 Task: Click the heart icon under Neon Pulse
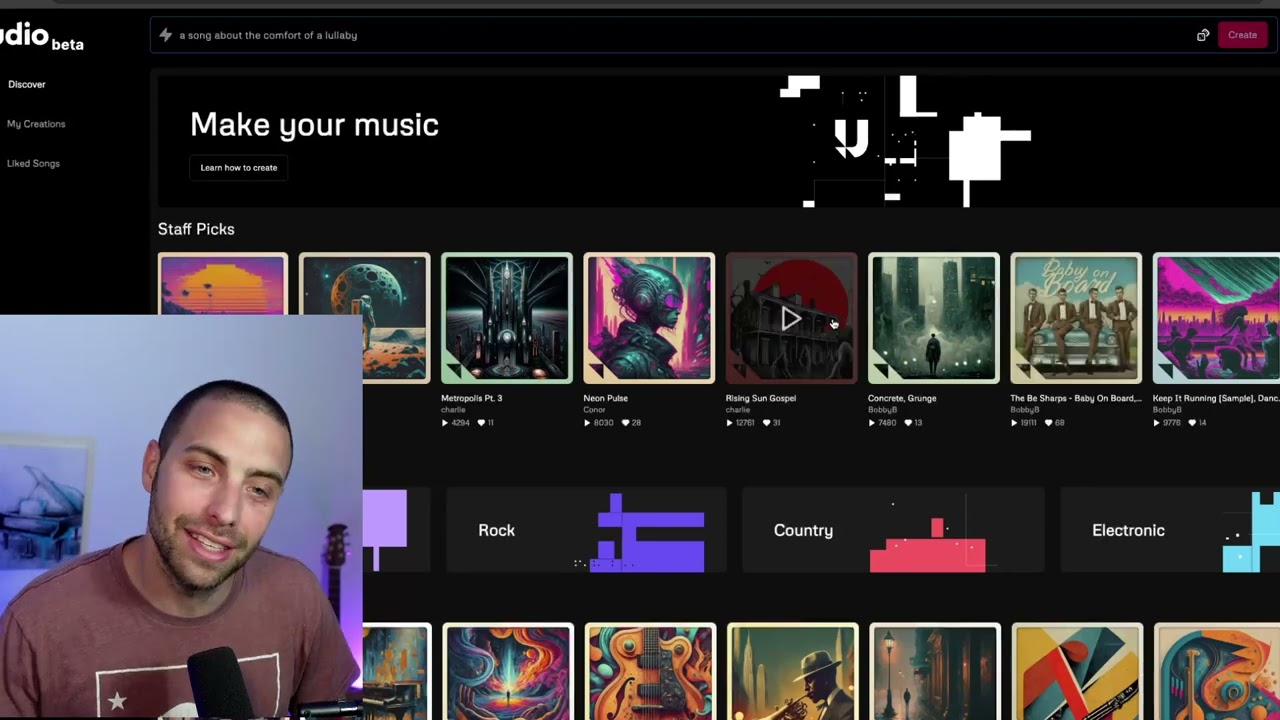pyautogui.click(x=626, y=423)
